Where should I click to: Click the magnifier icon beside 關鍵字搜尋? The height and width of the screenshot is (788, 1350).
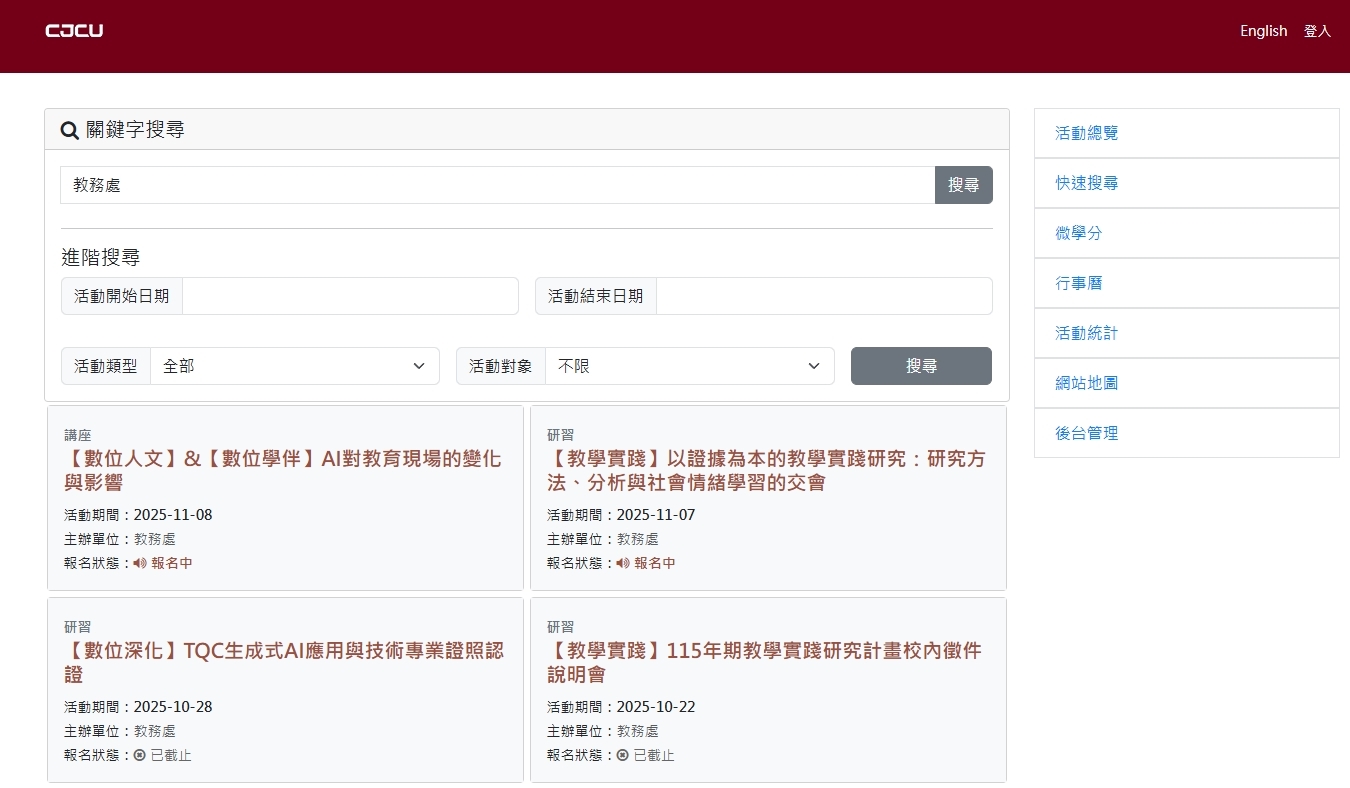(x=70, y=130)
